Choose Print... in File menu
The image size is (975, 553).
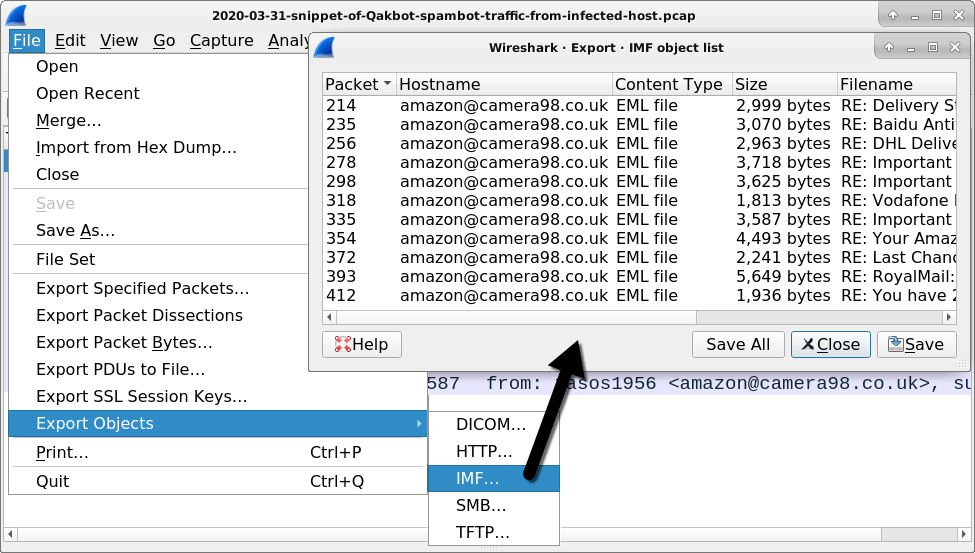218,452
